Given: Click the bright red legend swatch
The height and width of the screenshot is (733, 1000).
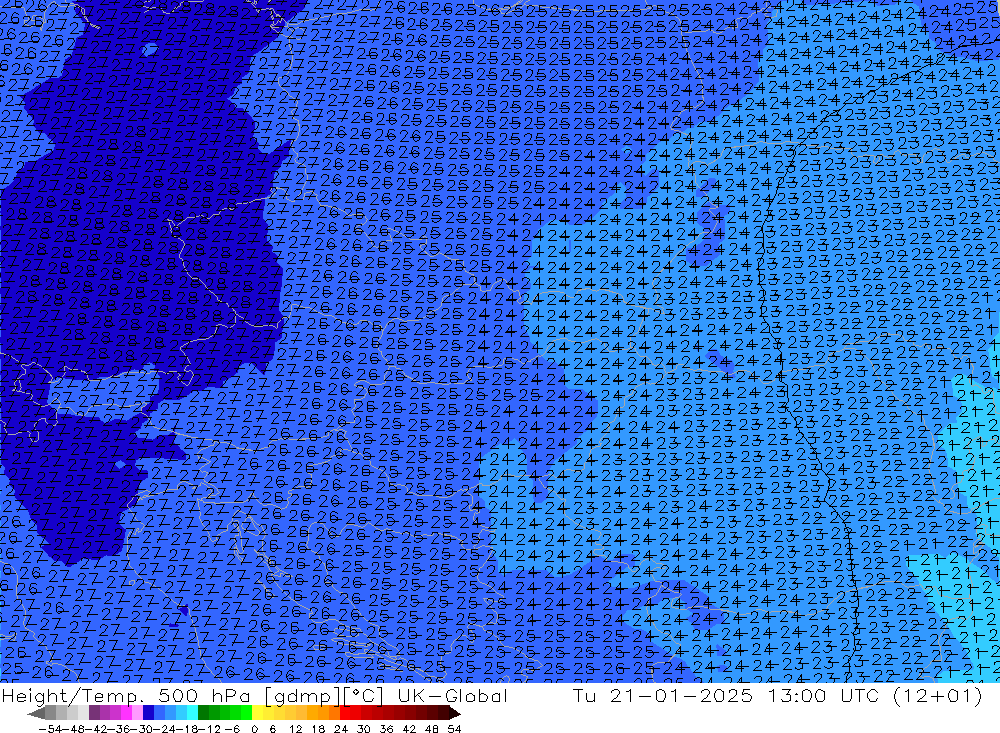Looking at the screenshot, I should click(344, 713).
